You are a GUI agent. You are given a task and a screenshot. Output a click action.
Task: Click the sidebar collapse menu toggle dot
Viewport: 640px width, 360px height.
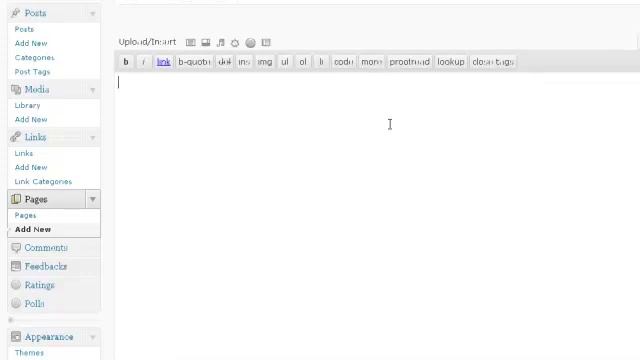[11, 320]
